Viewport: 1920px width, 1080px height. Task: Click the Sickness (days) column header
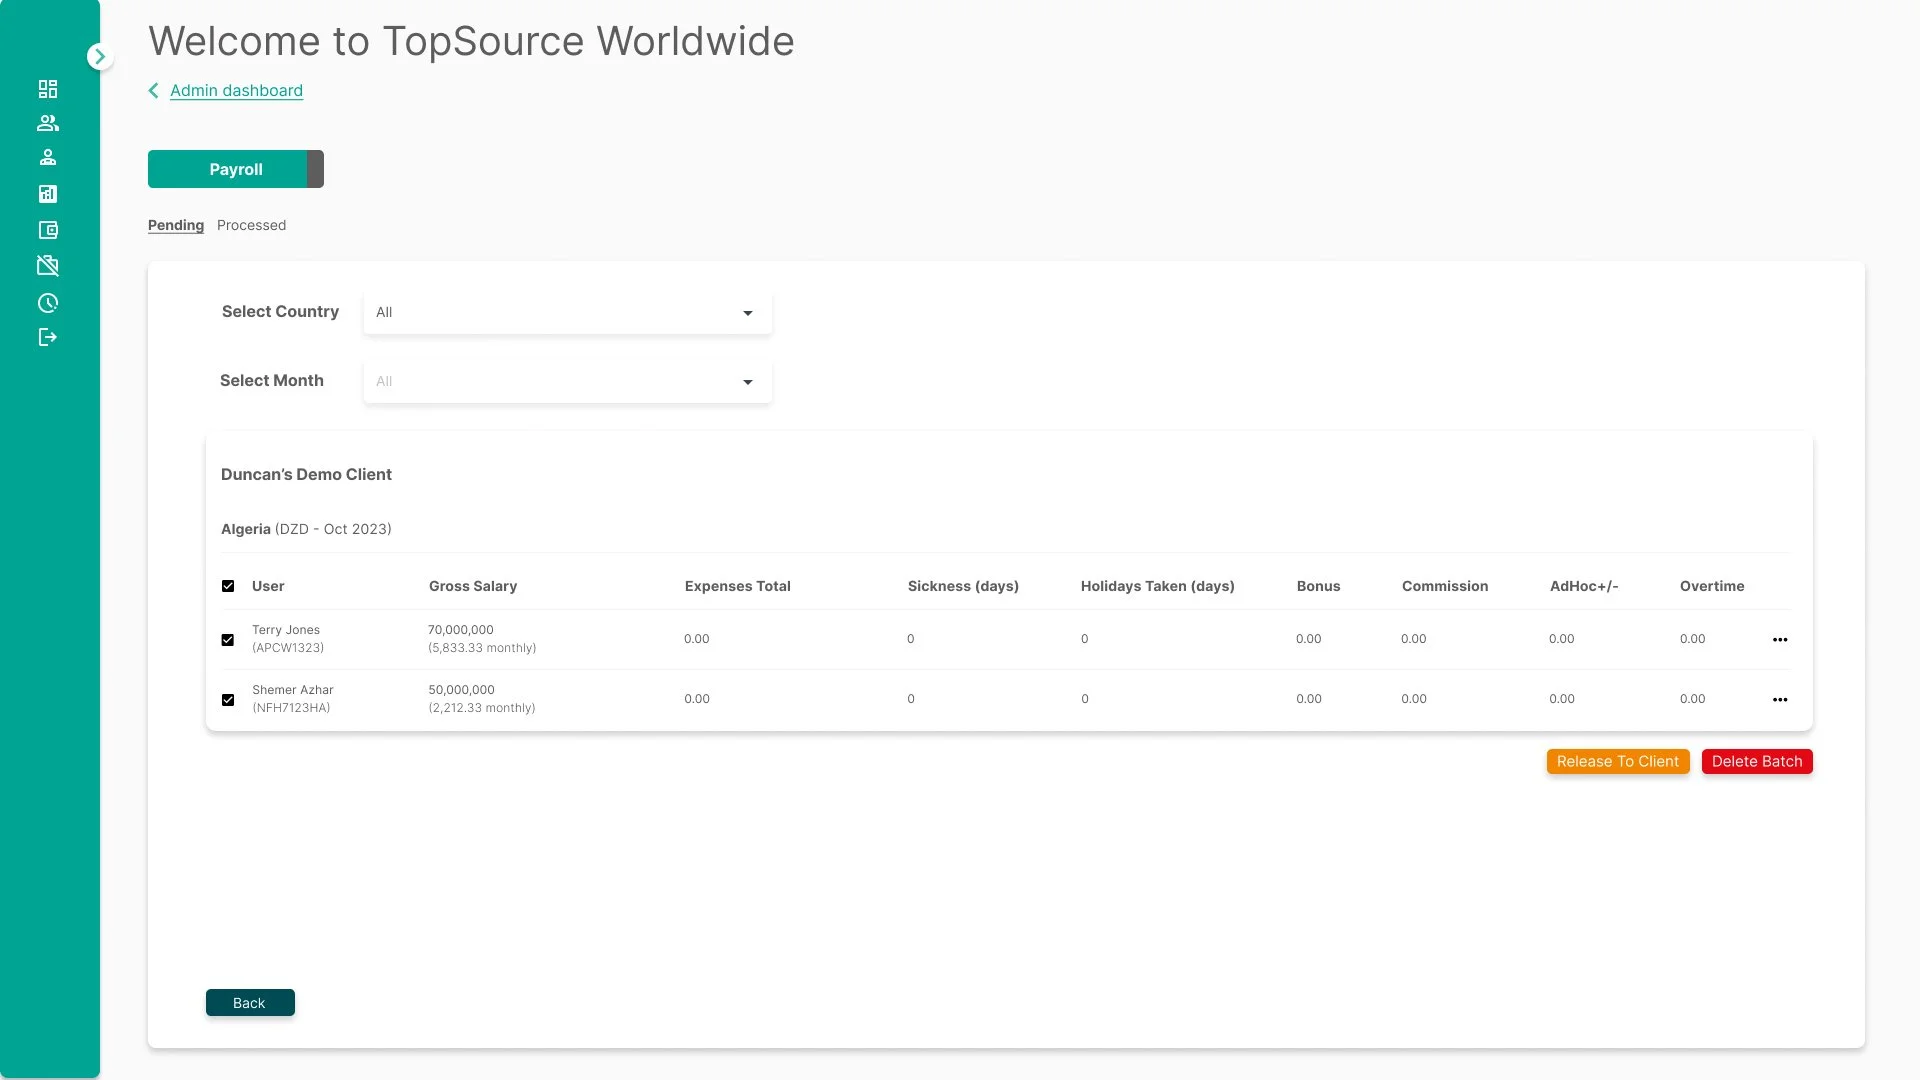pos(963,586)
